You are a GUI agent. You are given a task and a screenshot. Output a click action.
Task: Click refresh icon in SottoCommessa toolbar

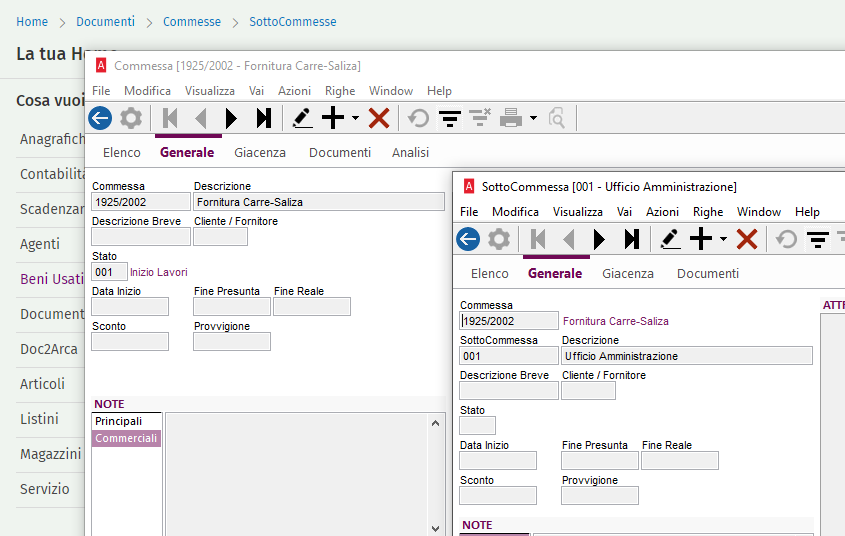pos(786,239)
